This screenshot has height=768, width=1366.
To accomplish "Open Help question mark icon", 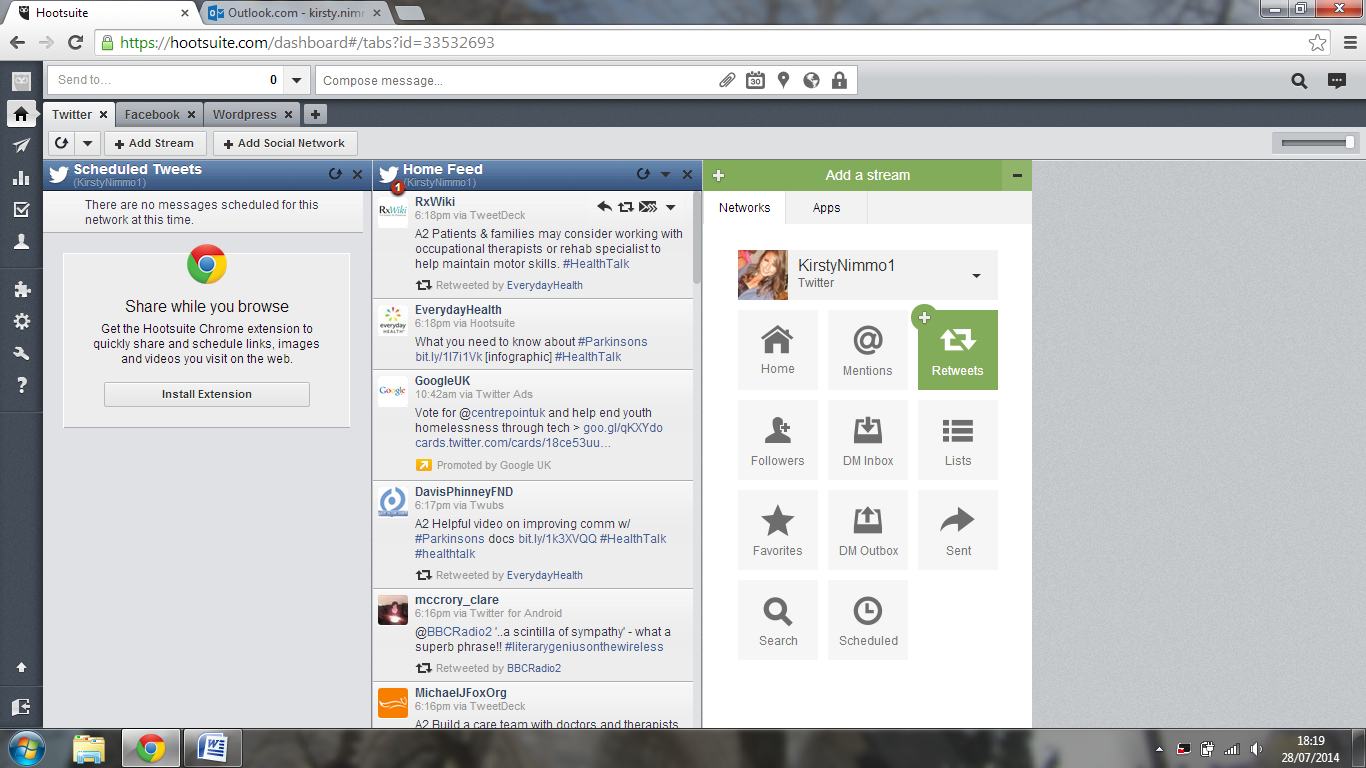I will [x=21, y=386].
